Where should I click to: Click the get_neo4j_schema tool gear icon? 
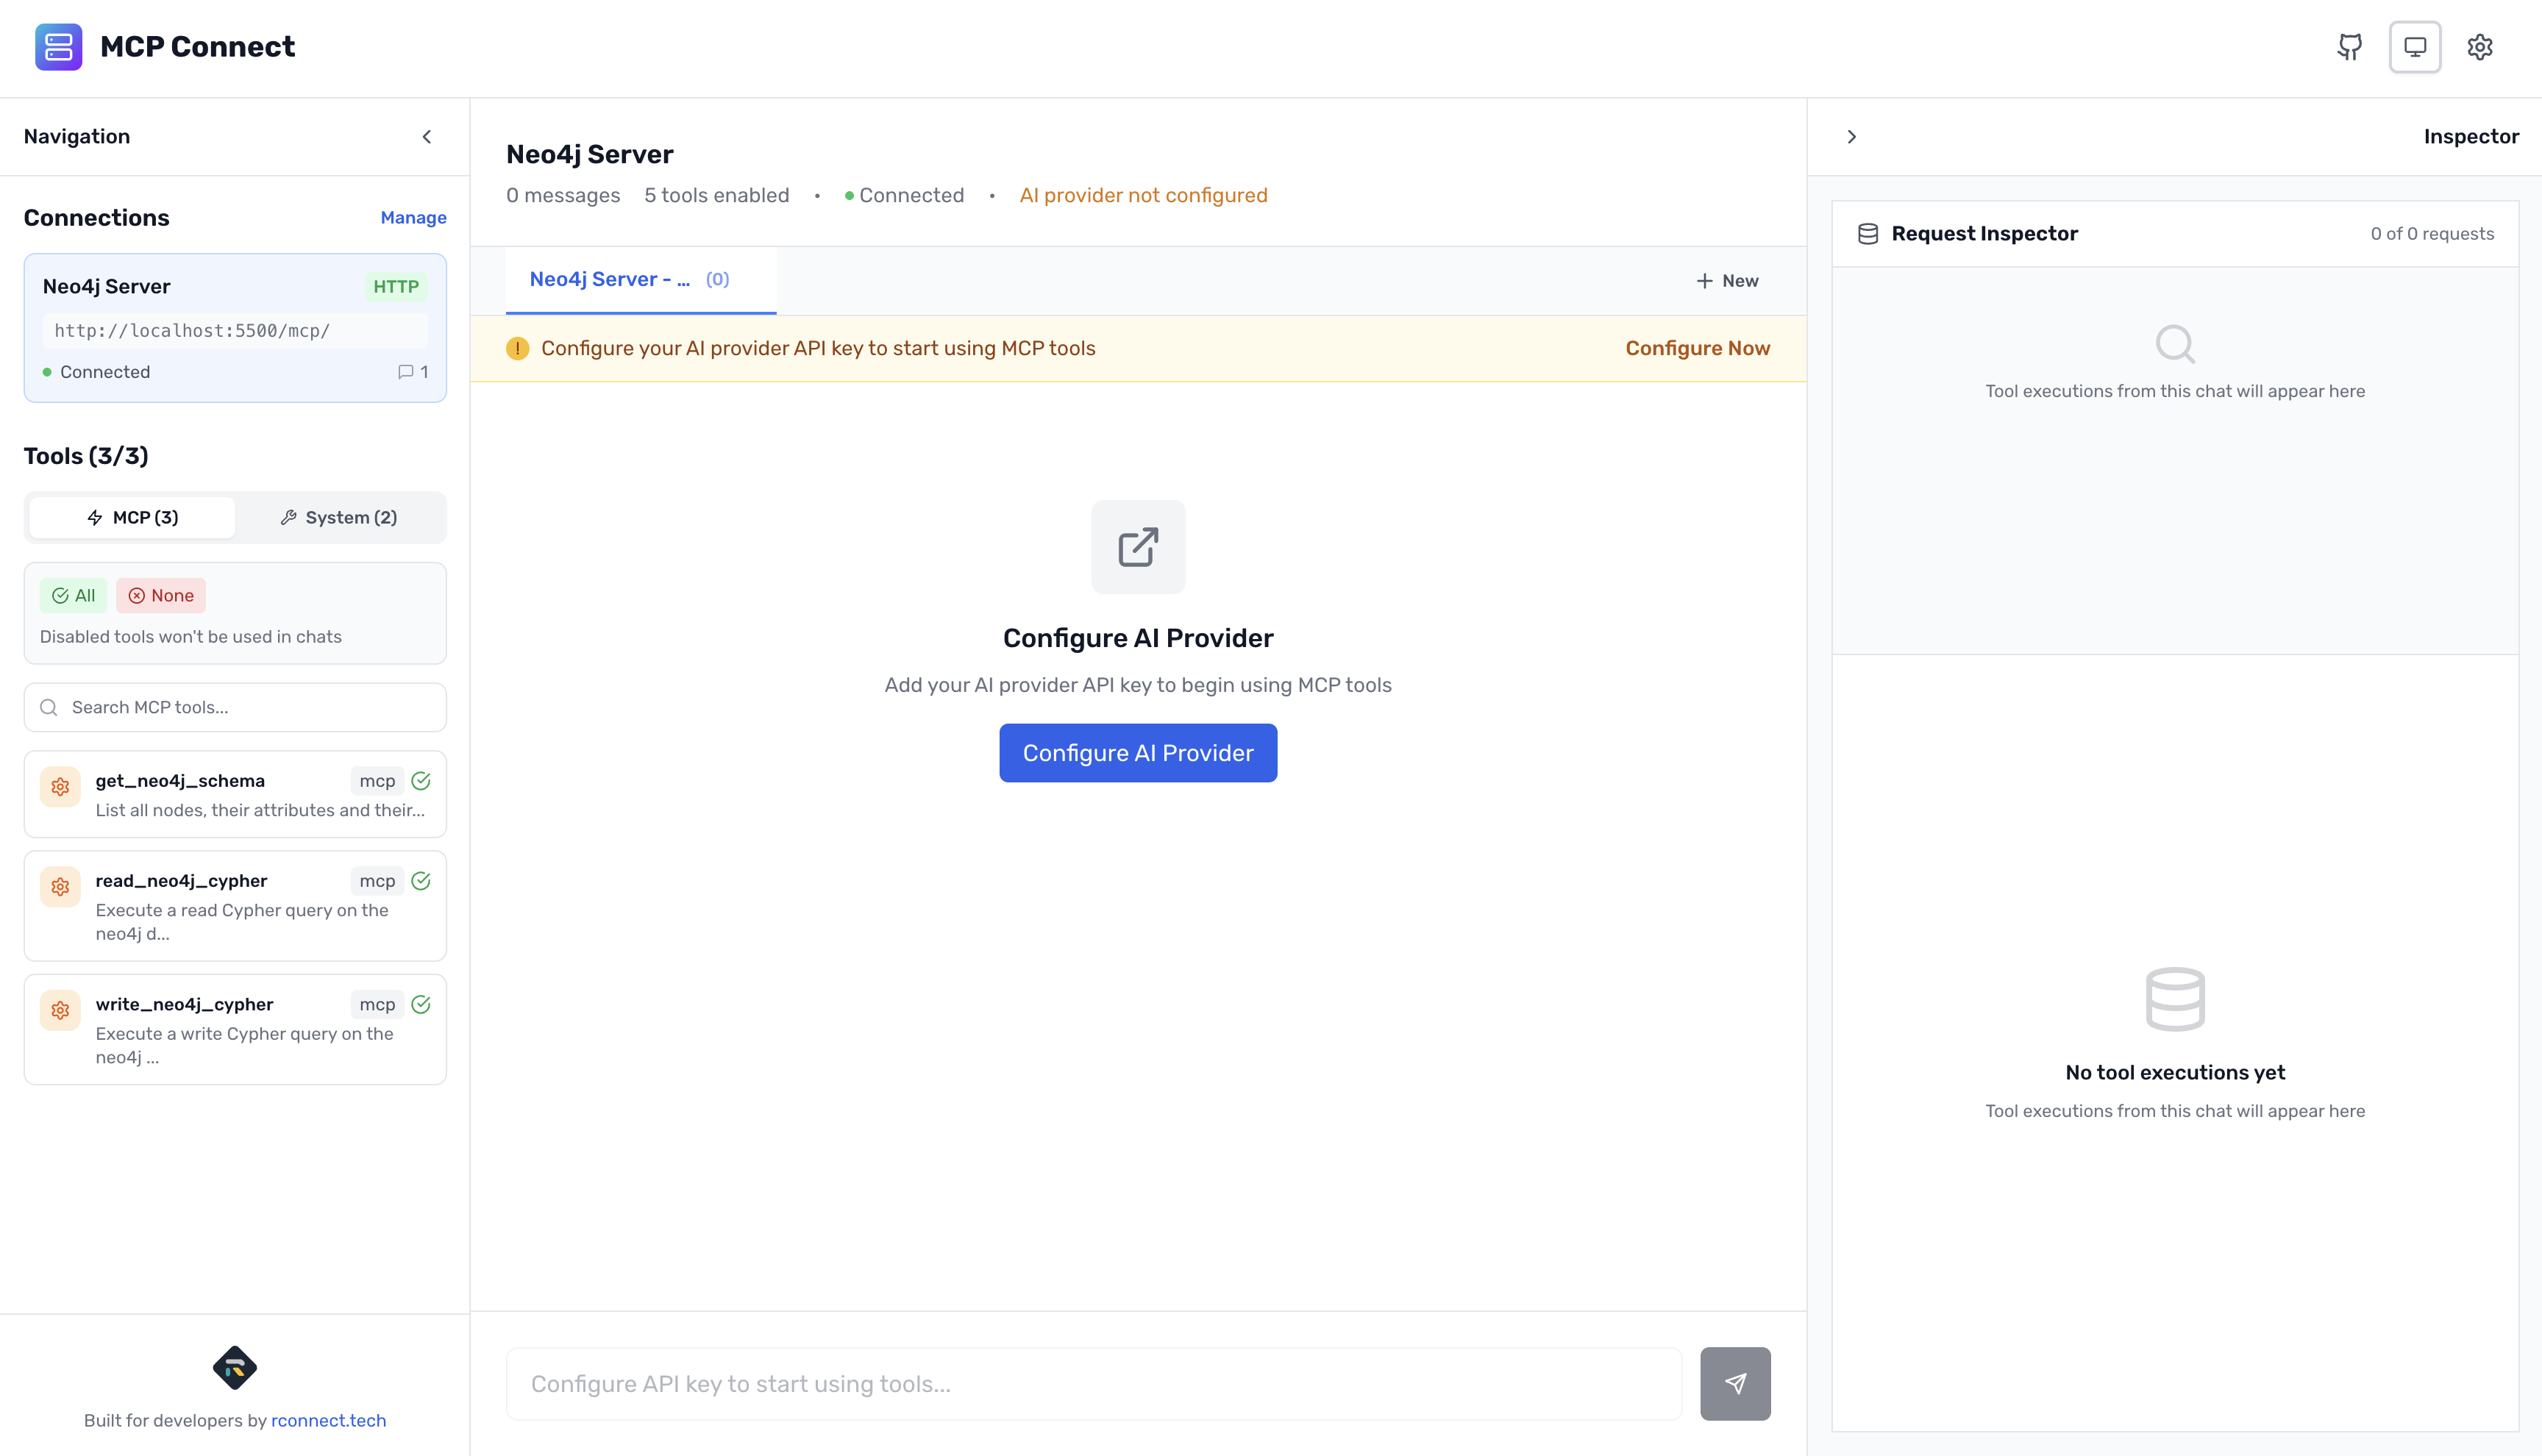[59, 786]
